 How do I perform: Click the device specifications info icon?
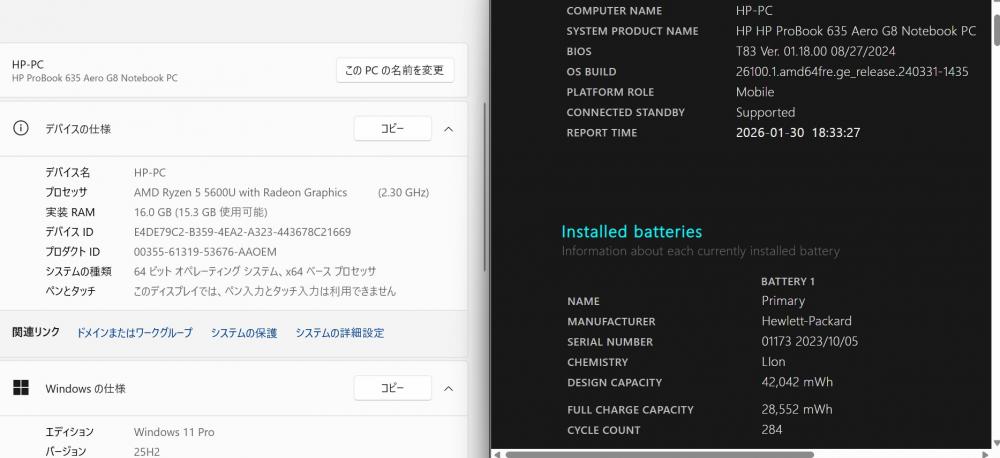tap(20, 128)
